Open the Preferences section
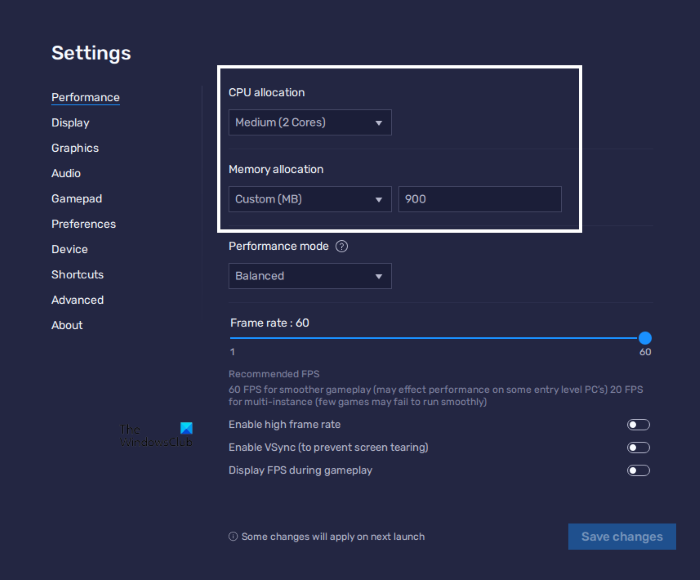 [83, 224]
